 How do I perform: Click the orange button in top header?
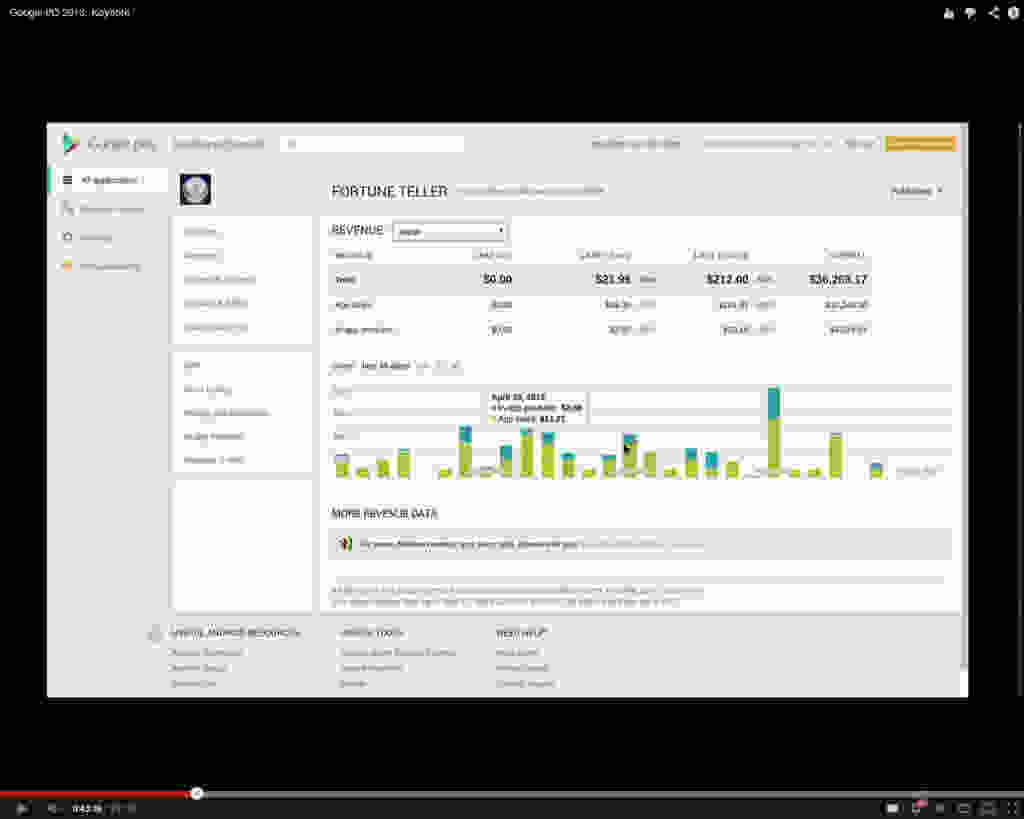click(x=919, y=144)
